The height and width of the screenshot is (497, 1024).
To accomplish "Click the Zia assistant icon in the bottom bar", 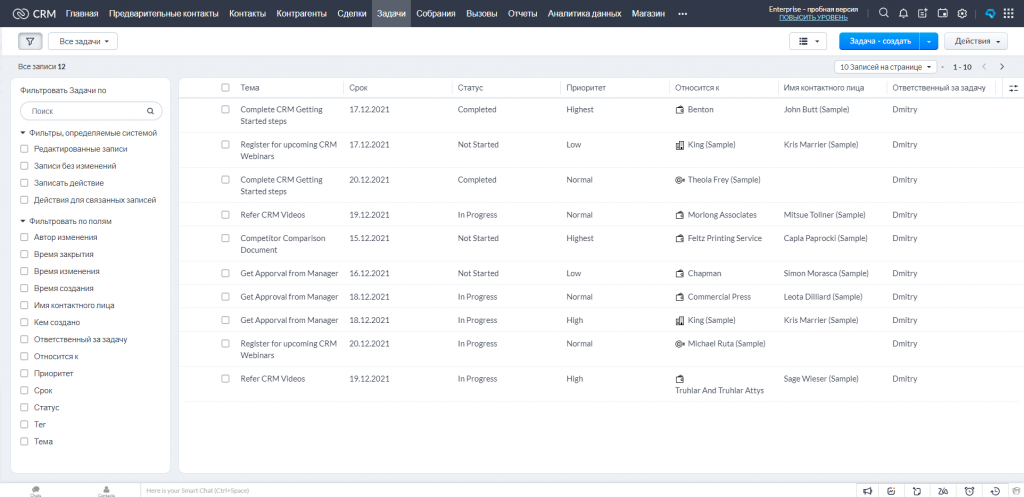I will tap(944, 490).
